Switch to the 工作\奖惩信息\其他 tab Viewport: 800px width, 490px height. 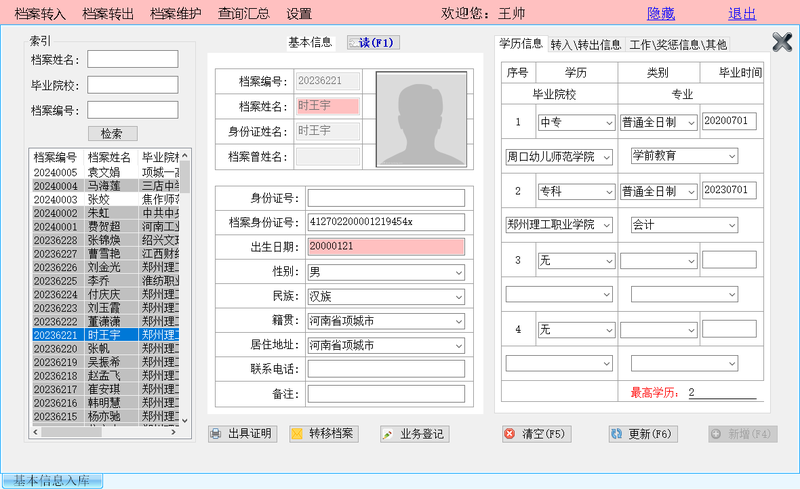coord(678,45)
